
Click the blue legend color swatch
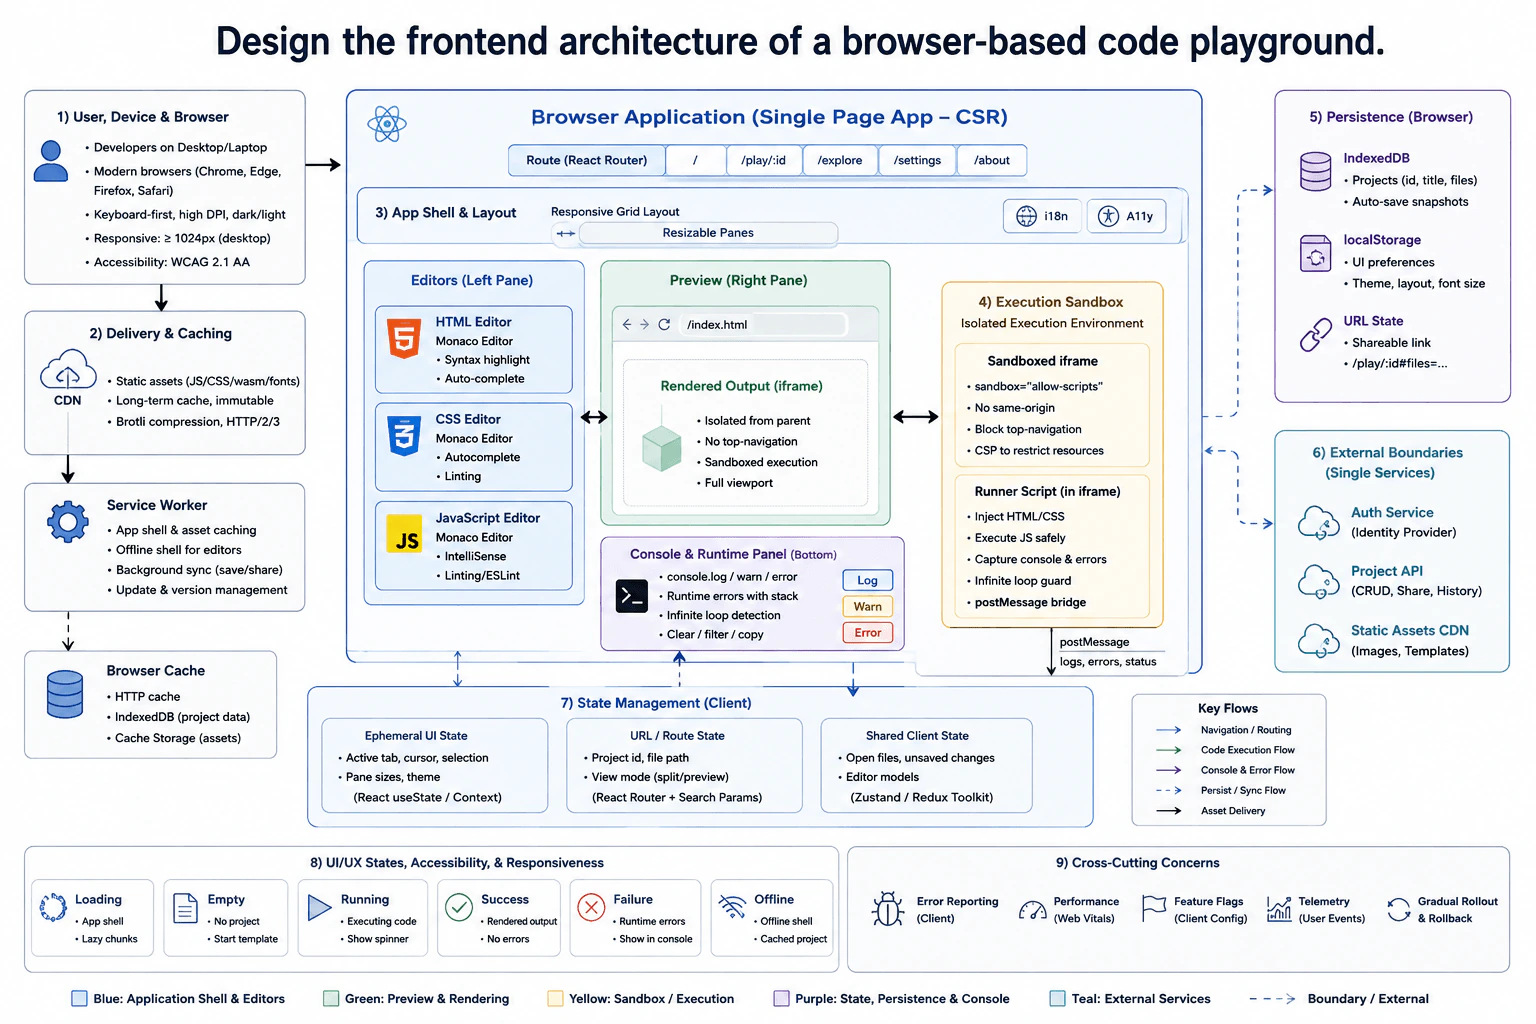coord(80,998)
